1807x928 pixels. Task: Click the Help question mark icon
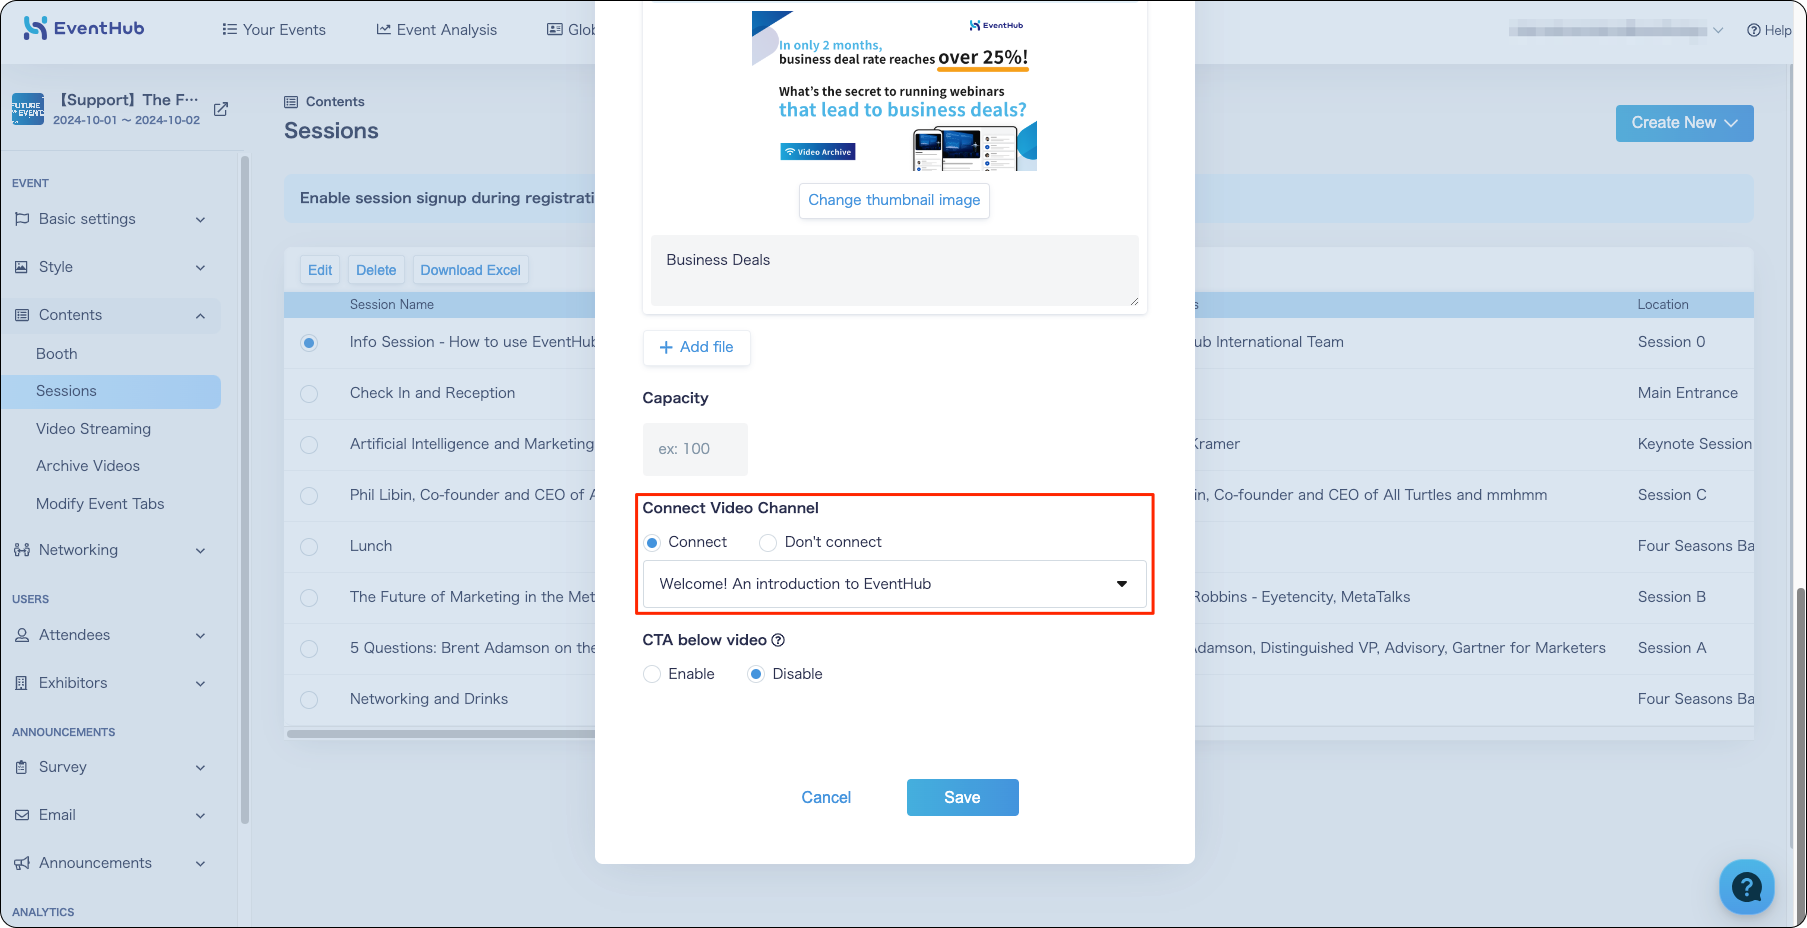click(1753, 30)
